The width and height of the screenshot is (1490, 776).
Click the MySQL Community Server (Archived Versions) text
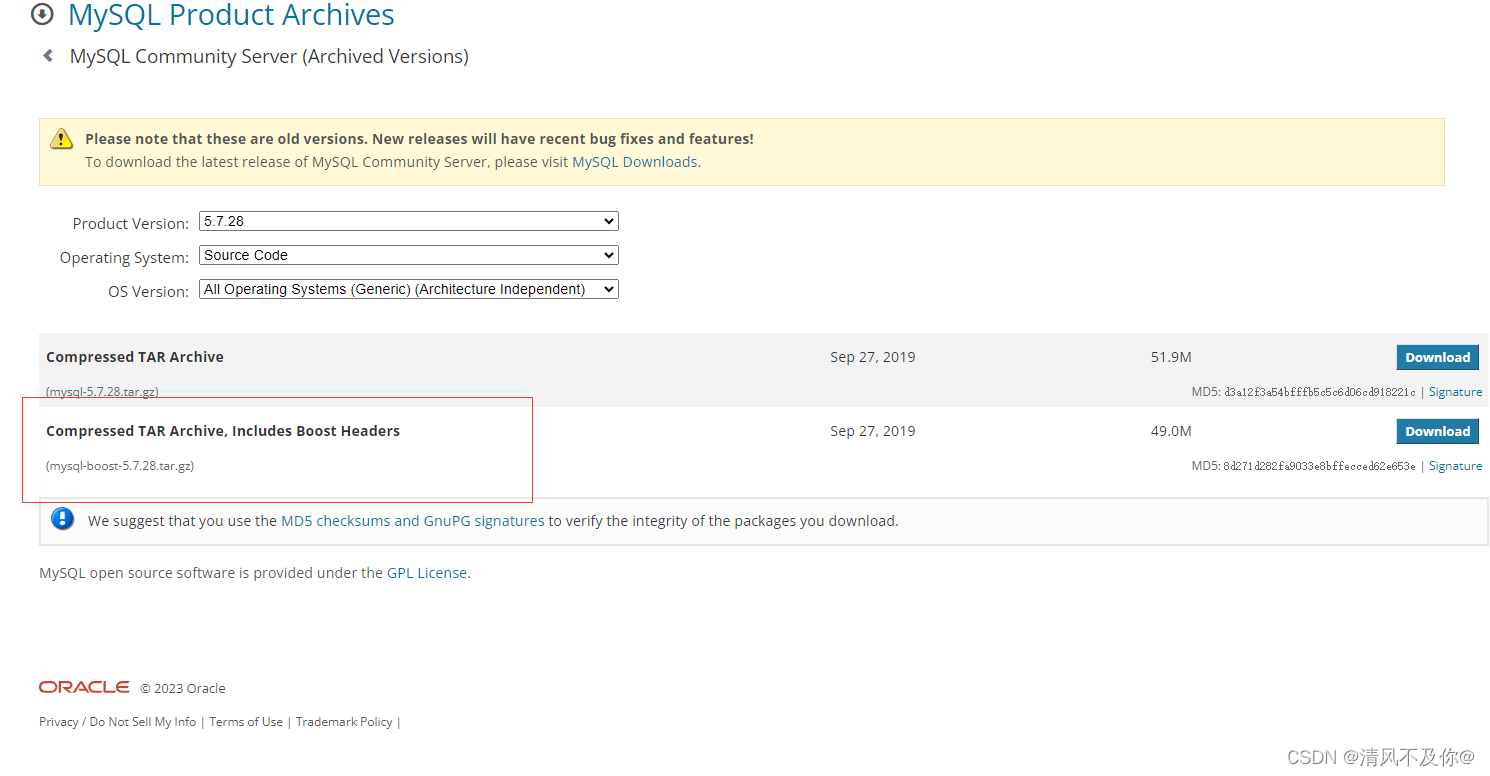pos(269,57)
